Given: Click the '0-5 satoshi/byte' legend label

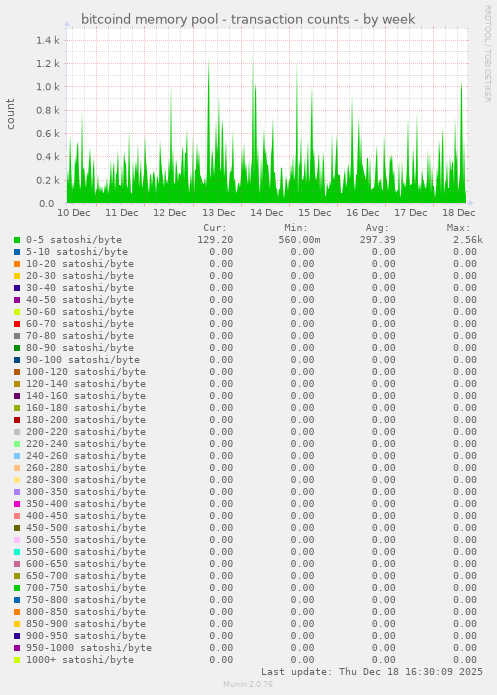Looking at the screenshot, I should (x=74, y=240).
